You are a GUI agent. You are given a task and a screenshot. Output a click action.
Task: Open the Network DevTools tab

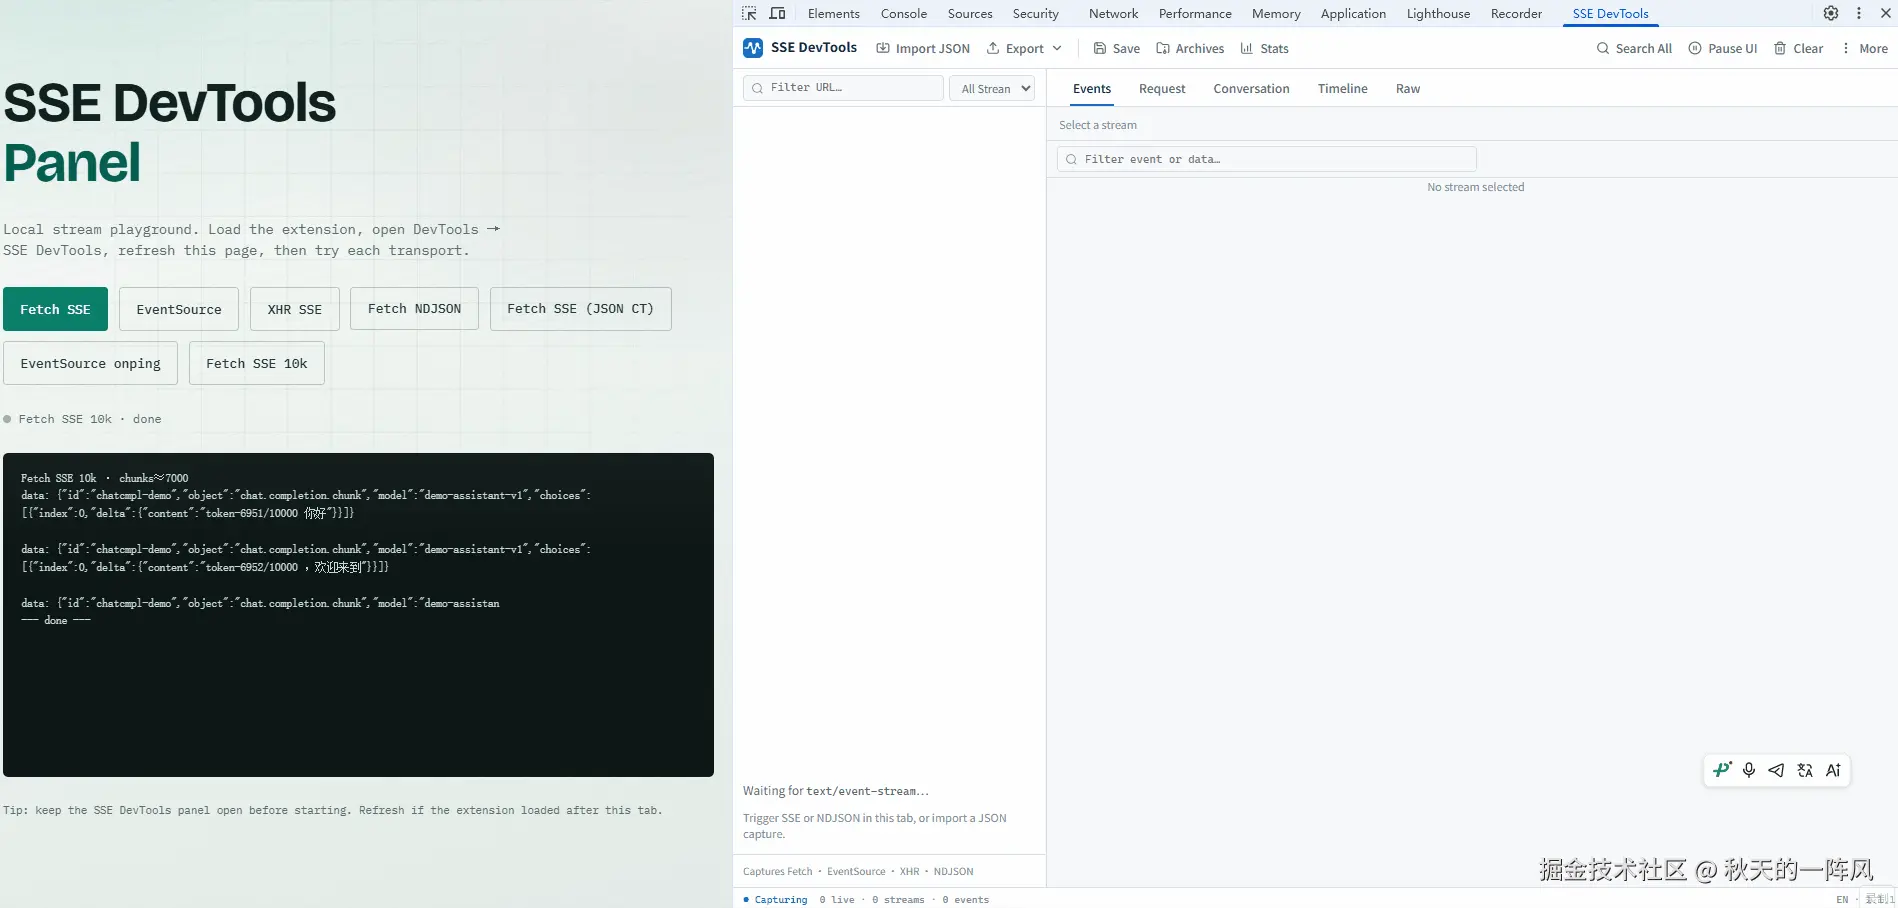(1114, 14)
